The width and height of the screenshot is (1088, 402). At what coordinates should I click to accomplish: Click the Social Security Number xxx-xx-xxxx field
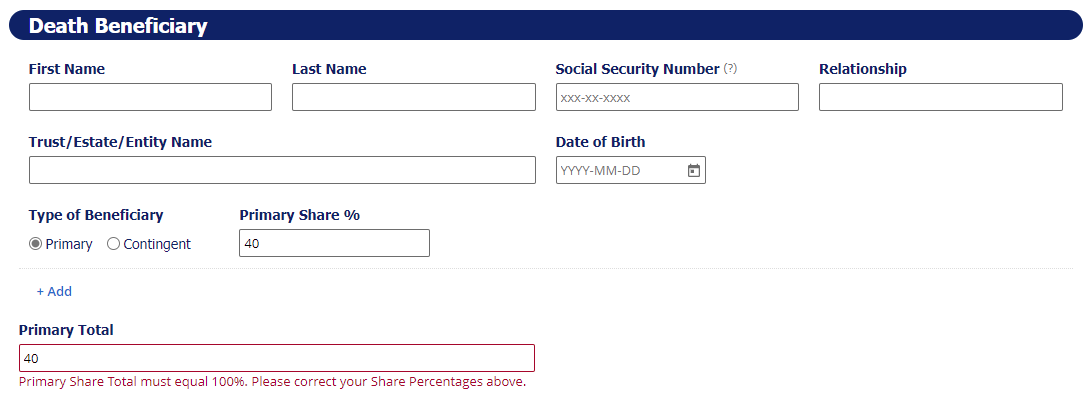(x=677, y=97)
